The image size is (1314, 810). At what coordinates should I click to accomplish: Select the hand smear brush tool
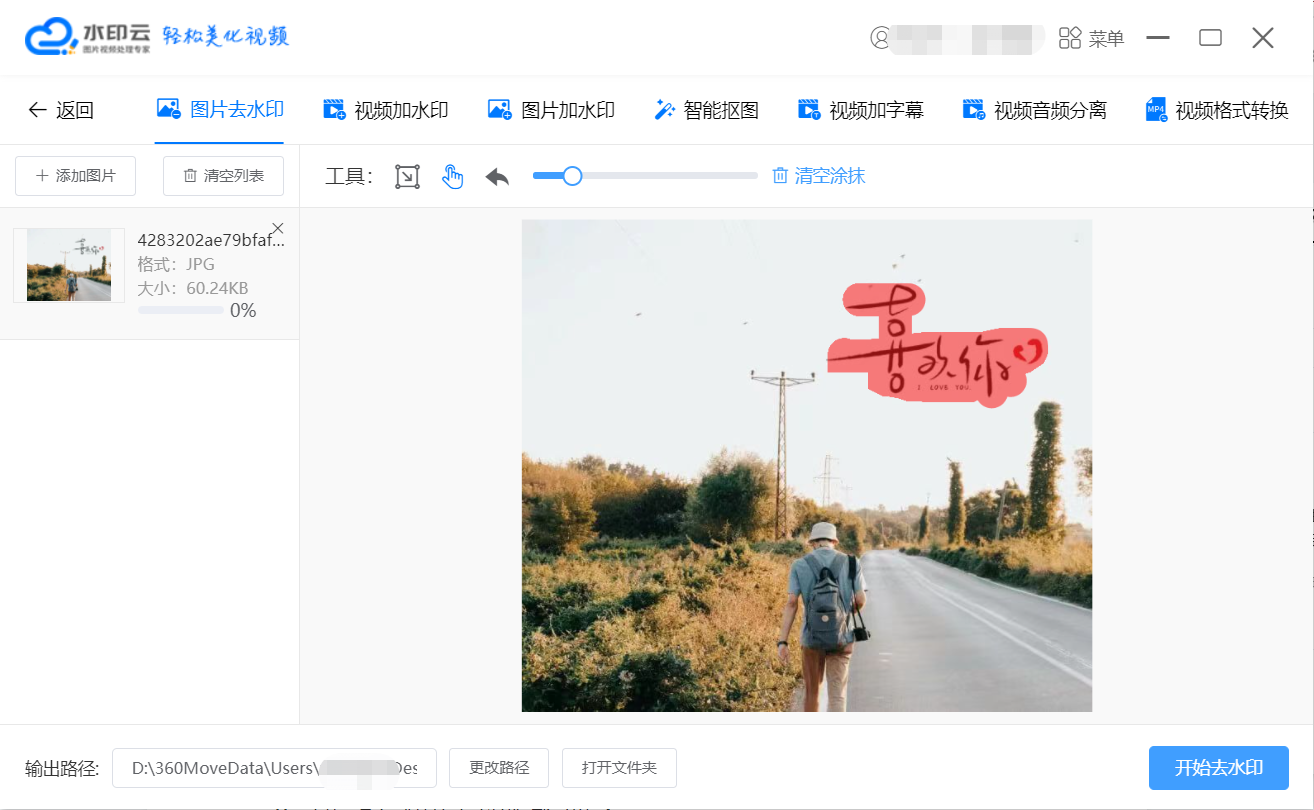(x=453, y=177)
